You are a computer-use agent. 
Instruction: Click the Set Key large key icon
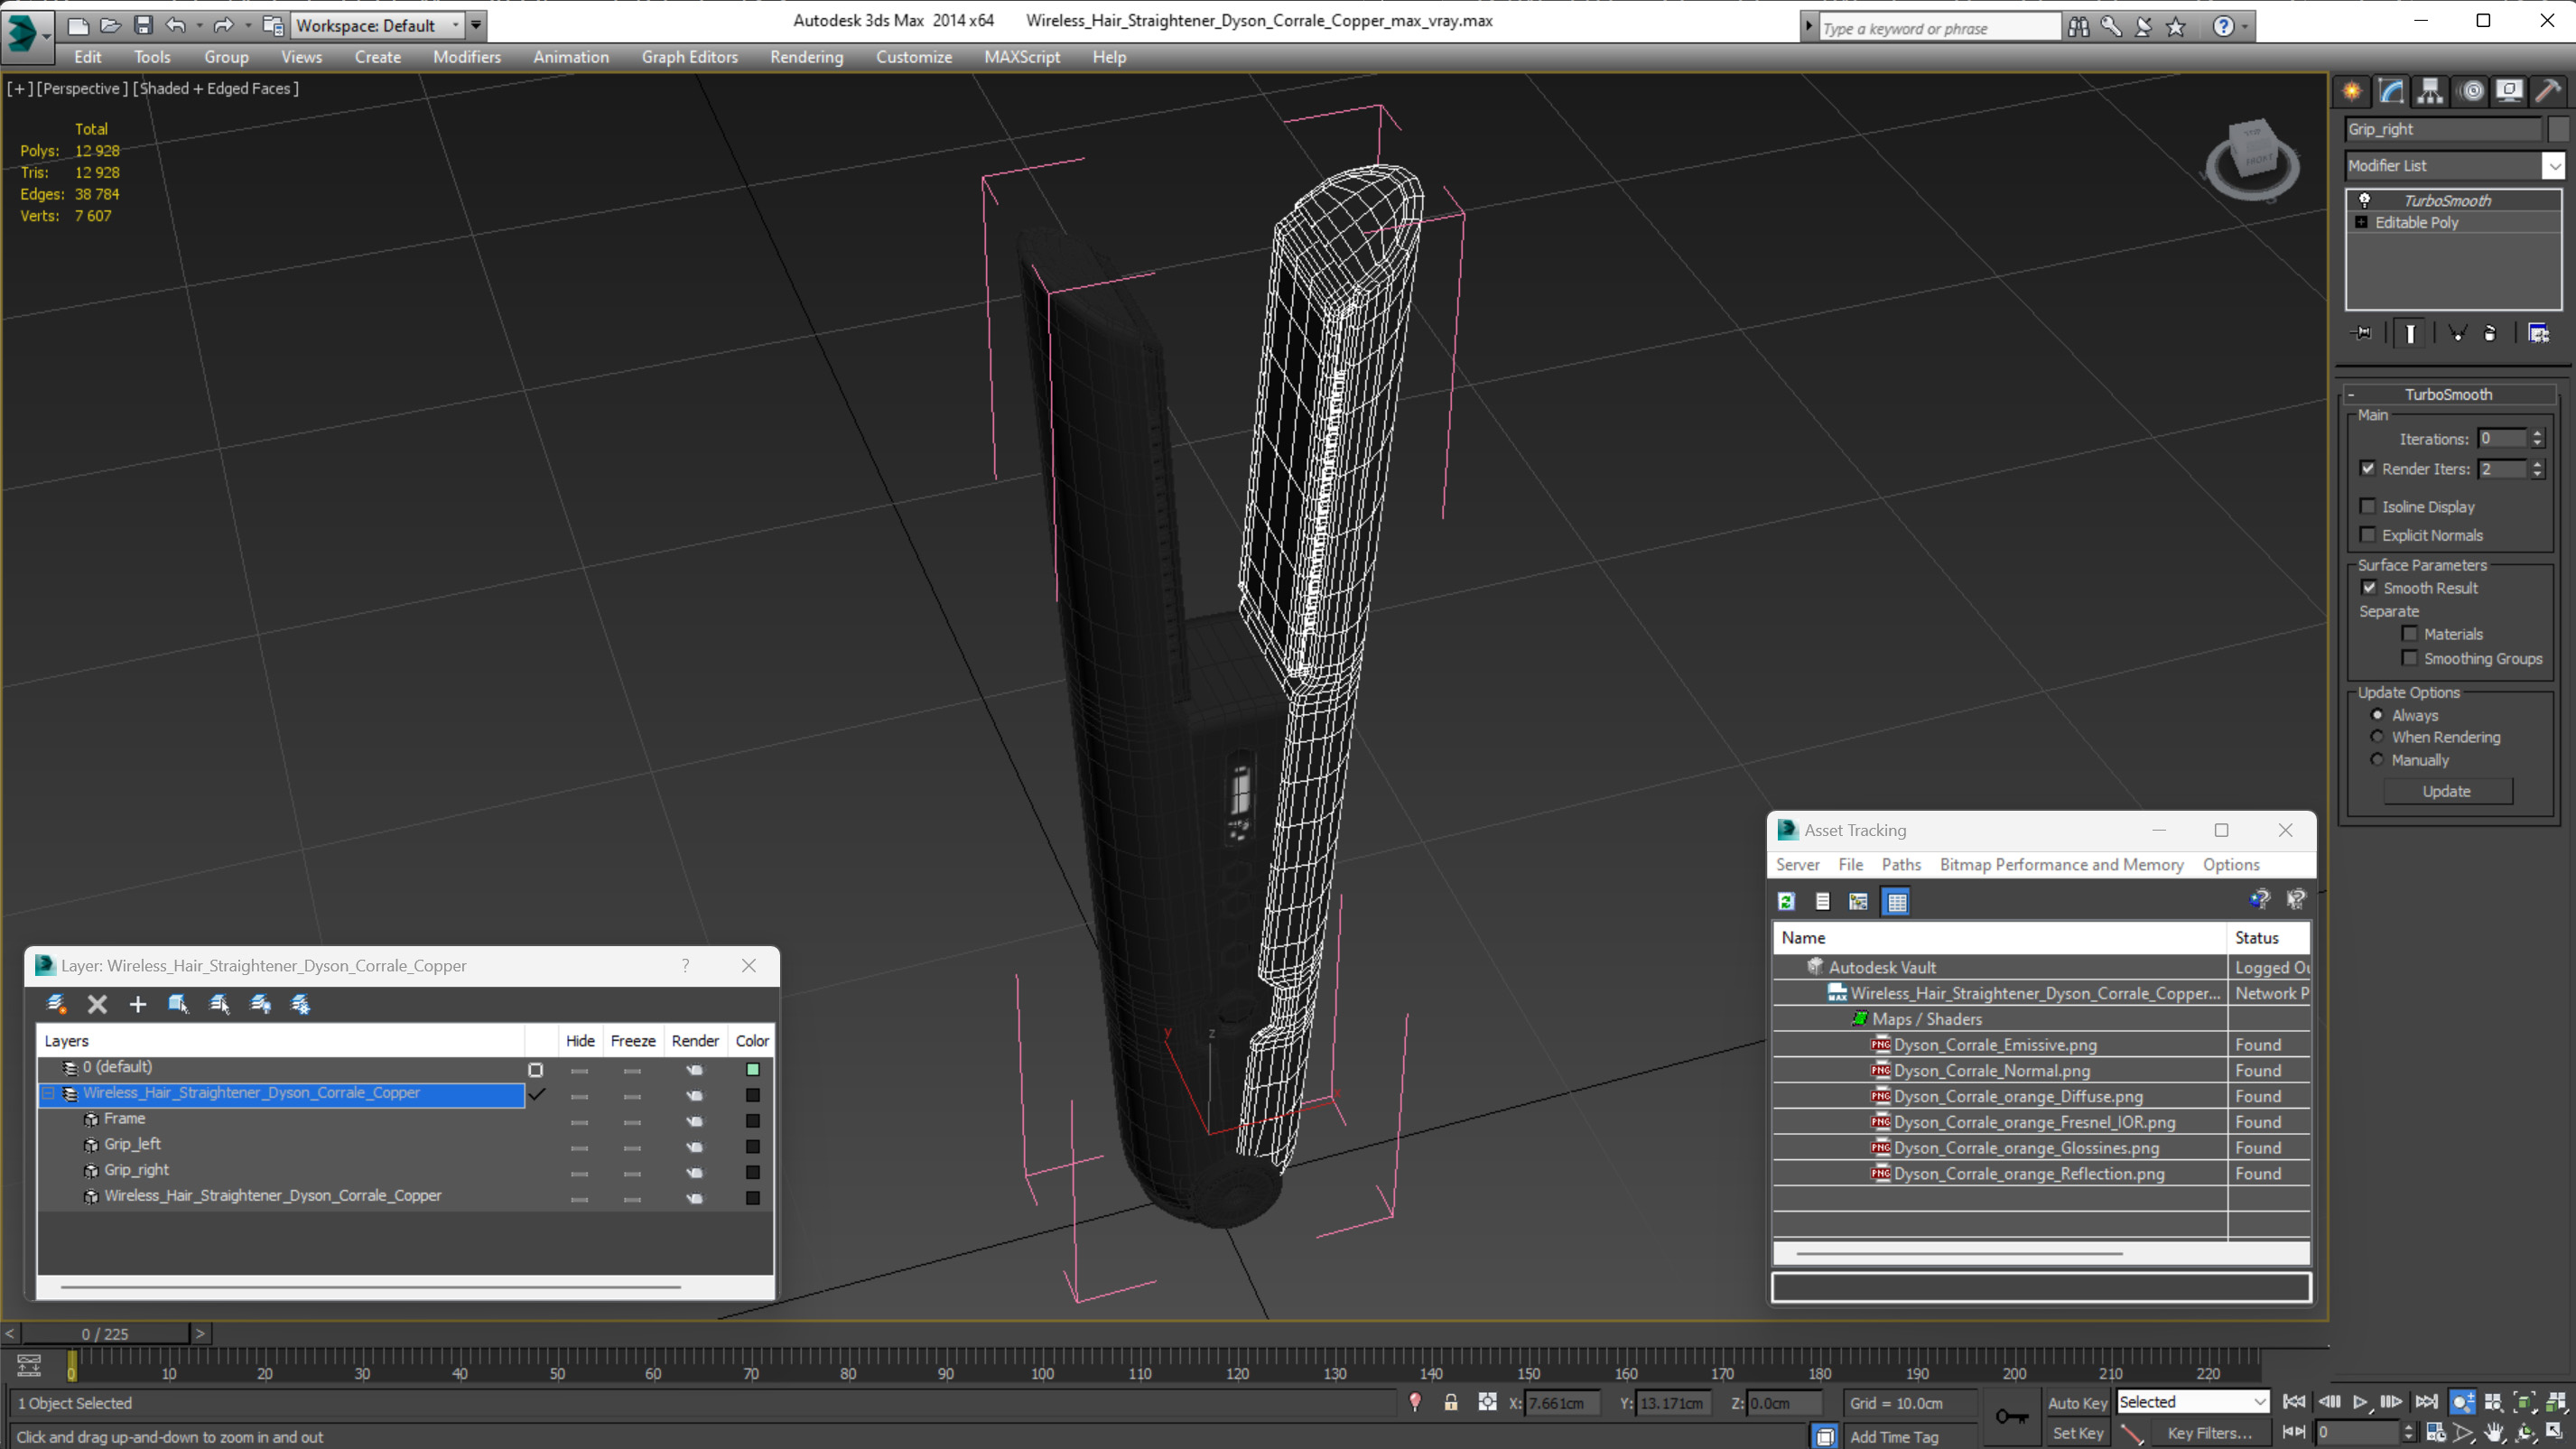click(x=2012, y=1416)
